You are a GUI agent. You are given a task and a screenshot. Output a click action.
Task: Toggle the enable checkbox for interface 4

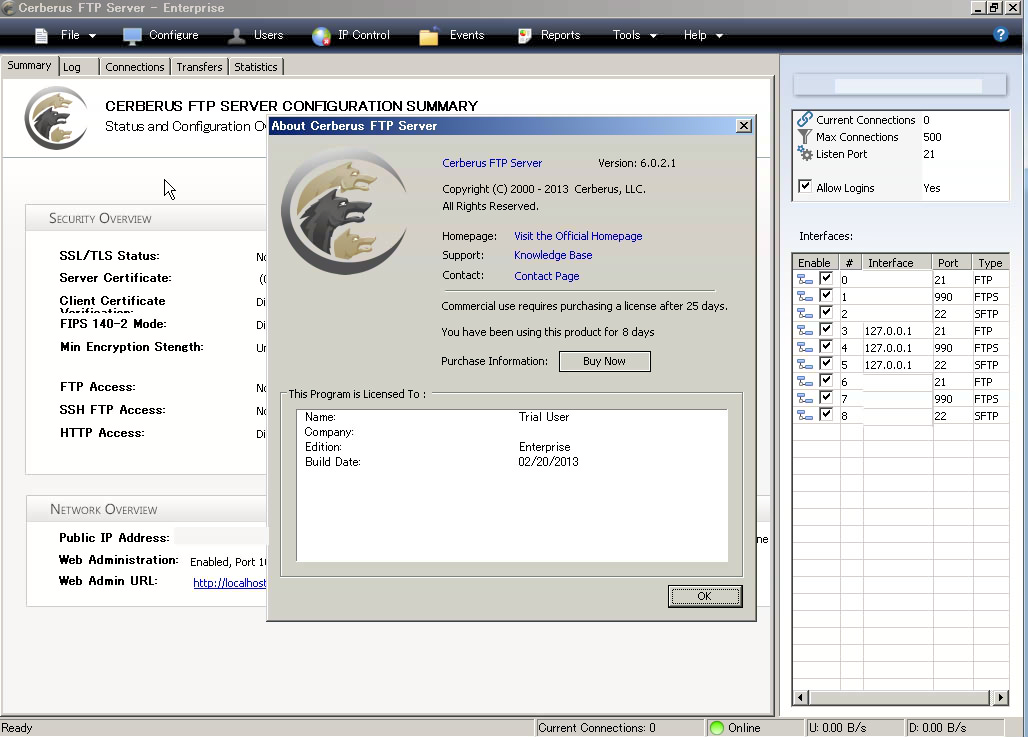[825, 347]
